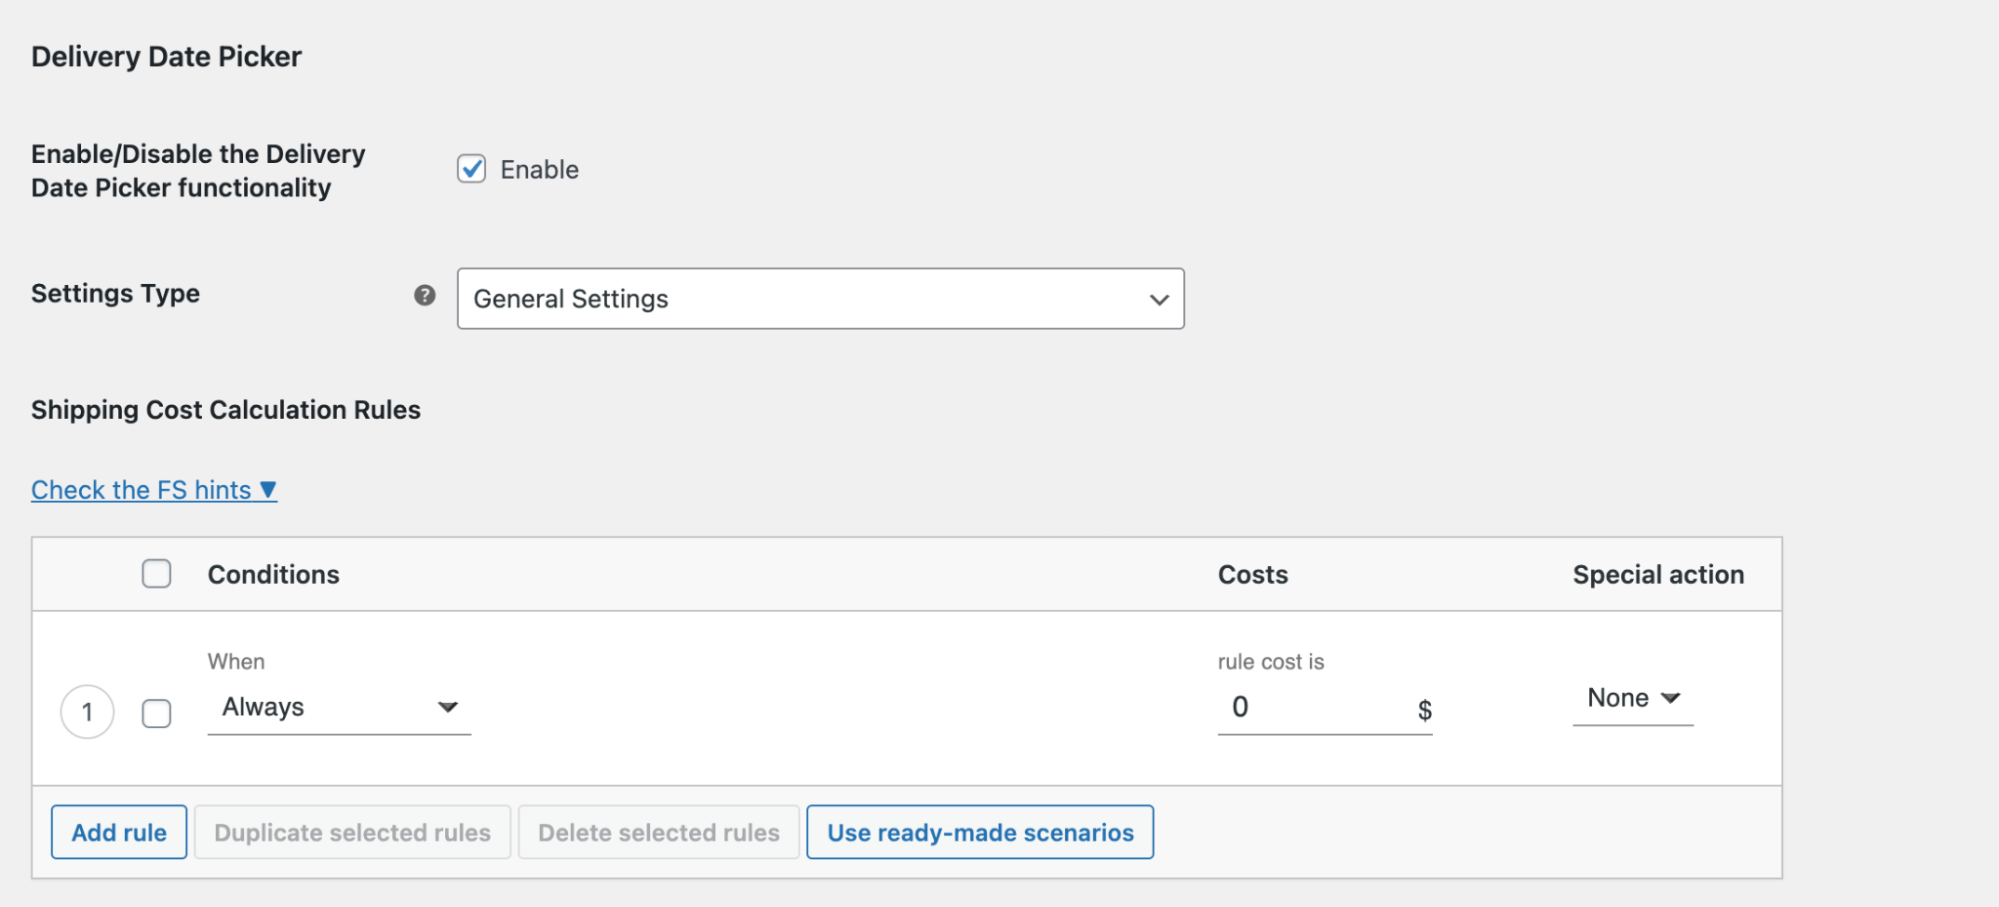The width and height of the screenshot is (1999, 907).
Task: Check the select-all rules checkbox
Action: click(156, 573)
